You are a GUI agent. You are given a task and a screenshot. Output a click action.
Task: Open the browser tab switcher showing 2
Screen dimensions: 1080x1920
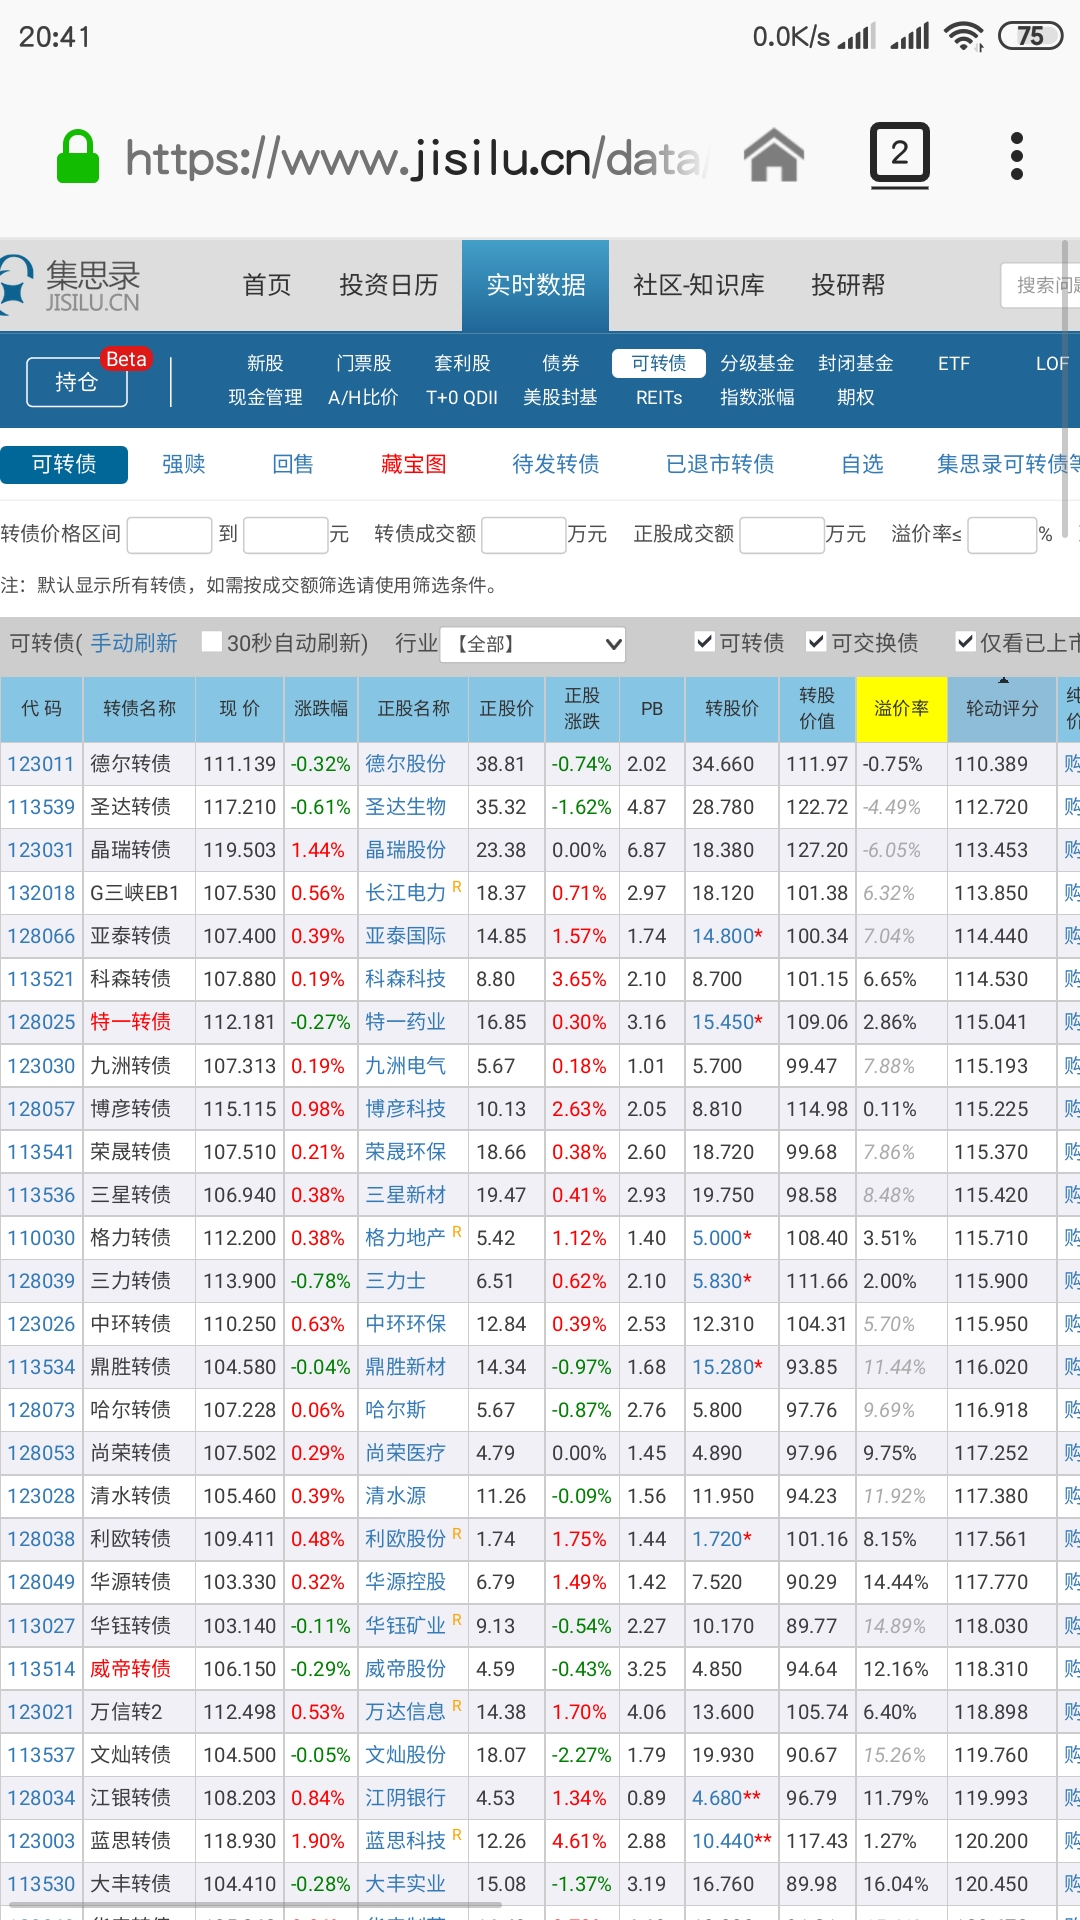899,155
